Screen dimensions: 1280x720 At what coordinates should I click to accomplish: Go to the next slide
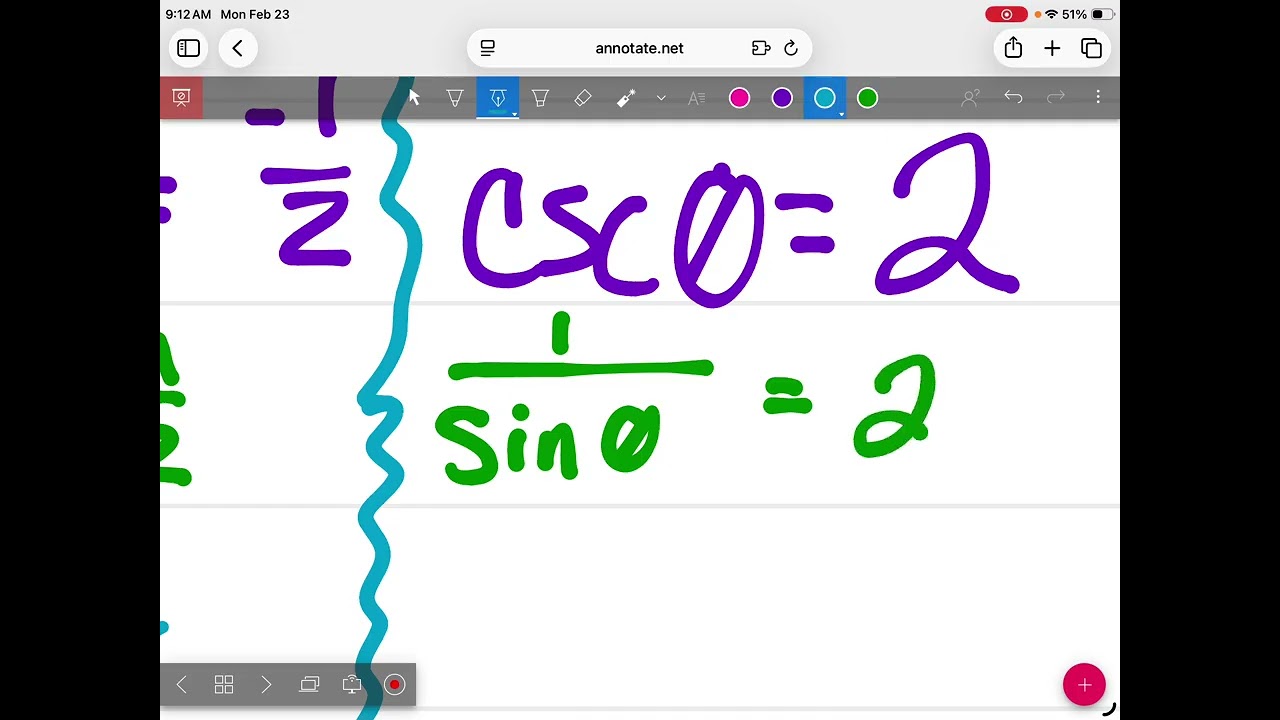click(x=266, y=684)
